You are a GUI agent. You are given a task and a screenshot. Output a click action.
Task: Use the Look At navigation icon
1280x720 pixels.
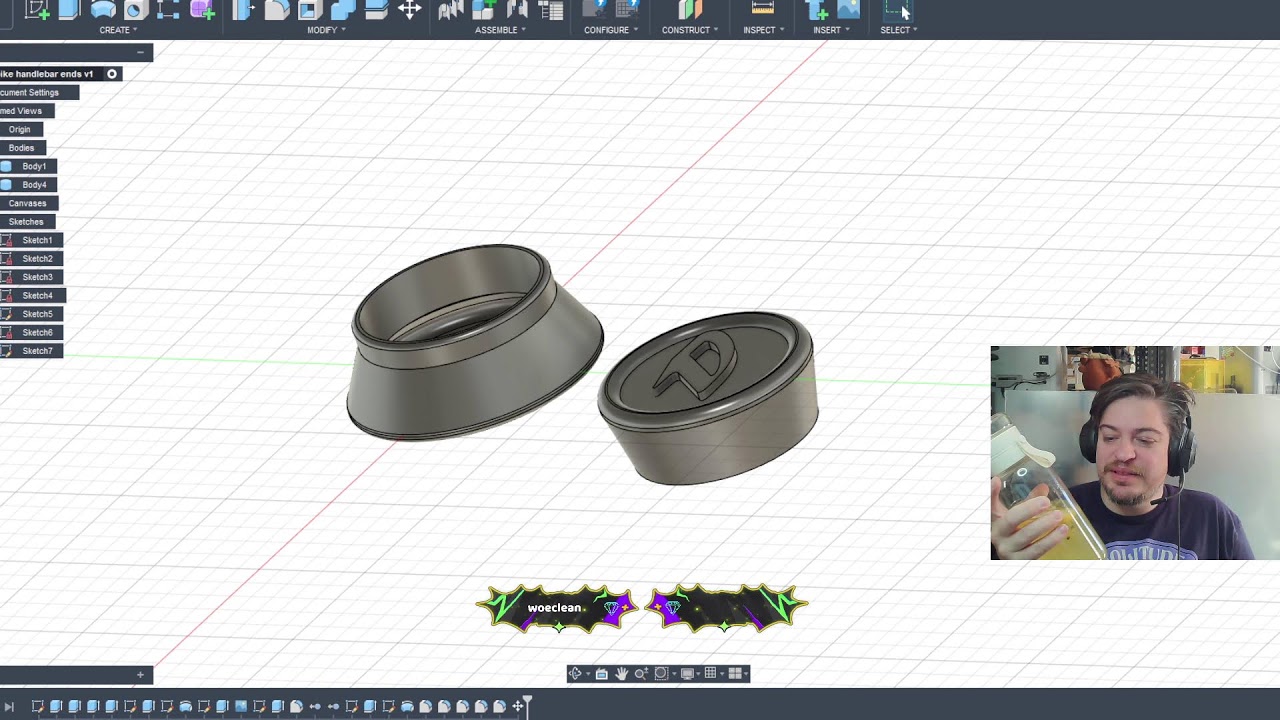point(601,674)
